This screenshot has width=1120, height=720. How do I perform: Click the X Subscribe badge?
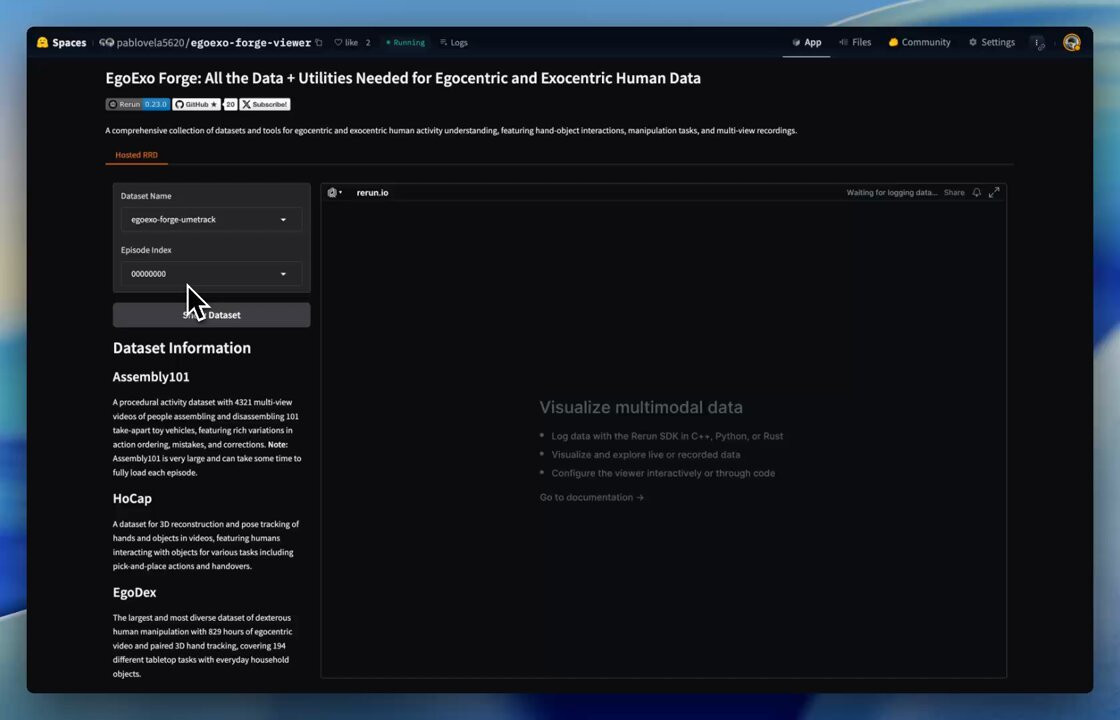(x=265, y=104)
